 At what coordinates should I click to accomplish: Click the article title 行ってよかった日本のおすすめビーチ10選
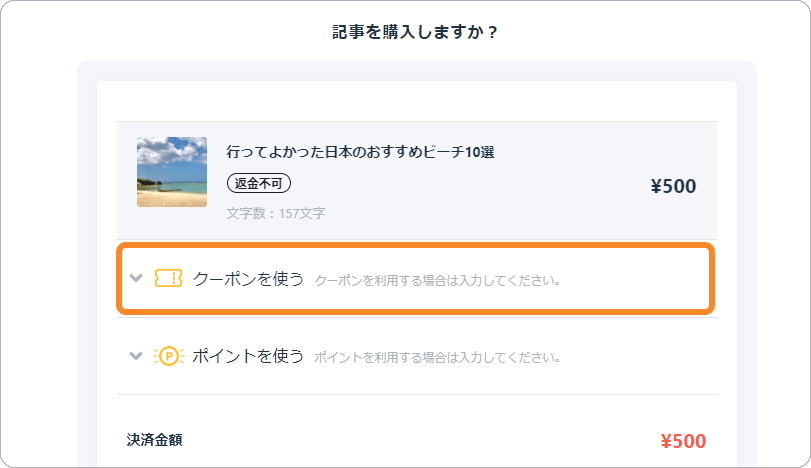pyautogui.click(x=360, y=152)
